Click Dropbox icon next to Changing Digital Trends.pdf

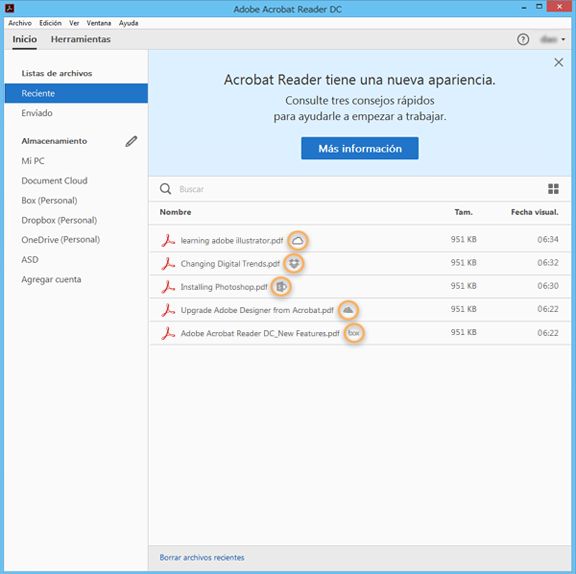(294, 263)
